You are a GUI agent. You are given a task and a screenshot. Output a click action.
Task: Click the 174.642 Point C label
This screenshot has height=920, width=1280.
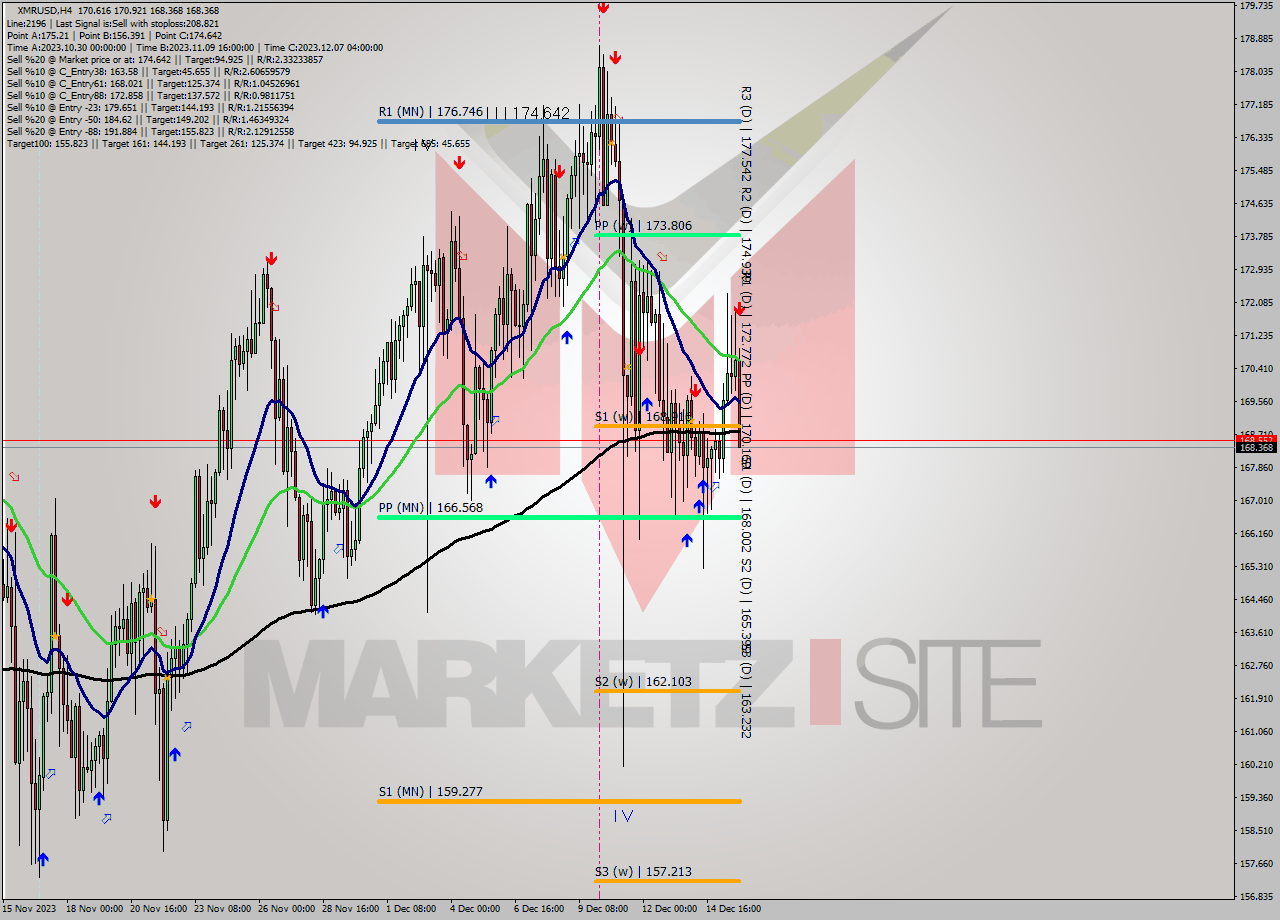[x=541, y=113]
